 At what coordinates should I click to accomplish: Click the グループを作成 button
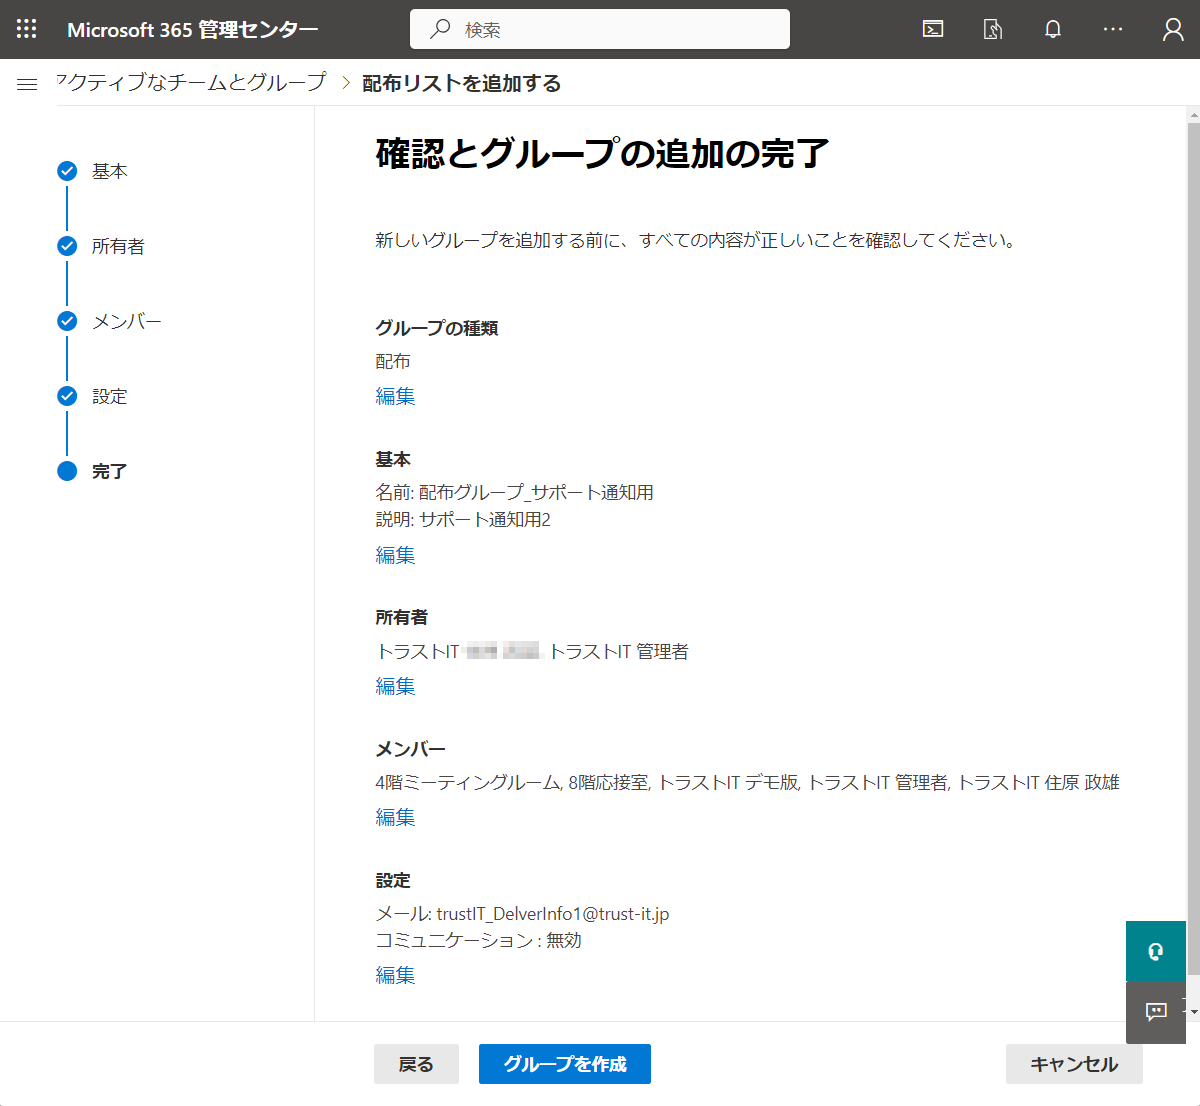click(x=565, y=1064)
